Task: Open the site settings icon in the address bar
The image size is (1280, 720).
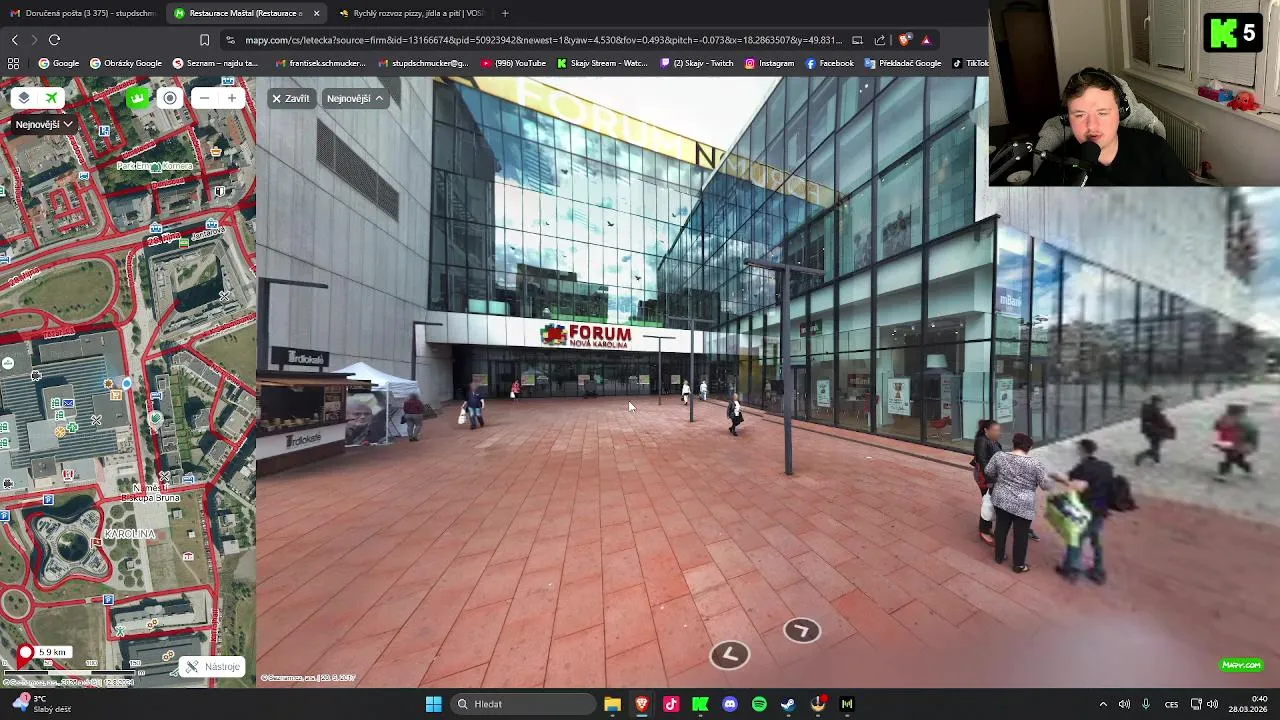Action: [231, 40]
